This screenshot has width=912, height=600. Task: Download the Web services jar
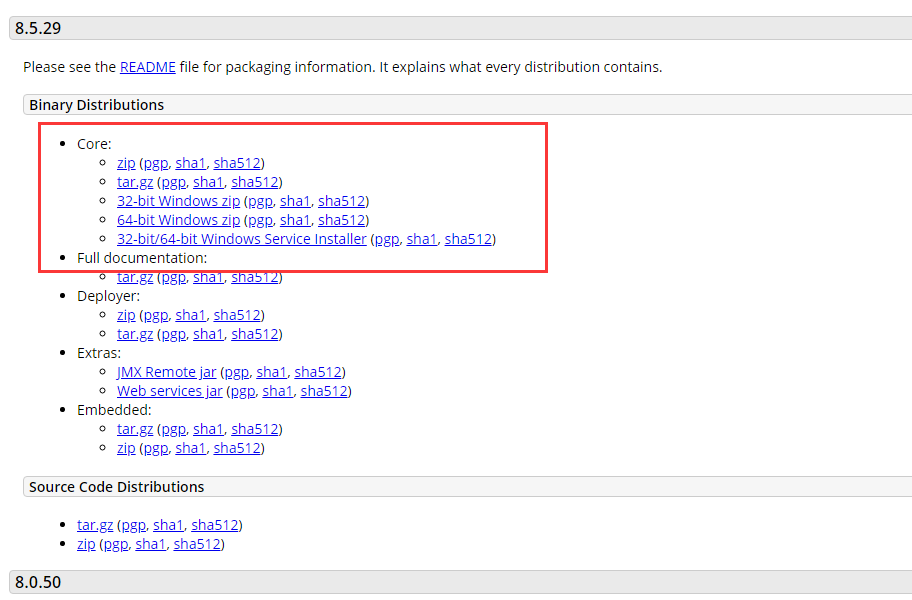[x=170, y=391]
